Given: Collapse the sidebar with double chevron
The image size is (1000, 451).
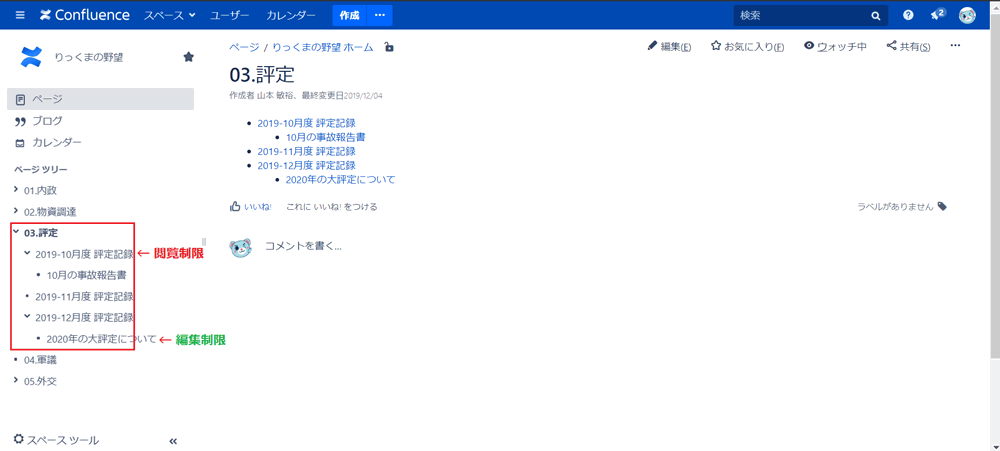Looking at the screenshot, I should pyautogui.click(x=173, y=440).
